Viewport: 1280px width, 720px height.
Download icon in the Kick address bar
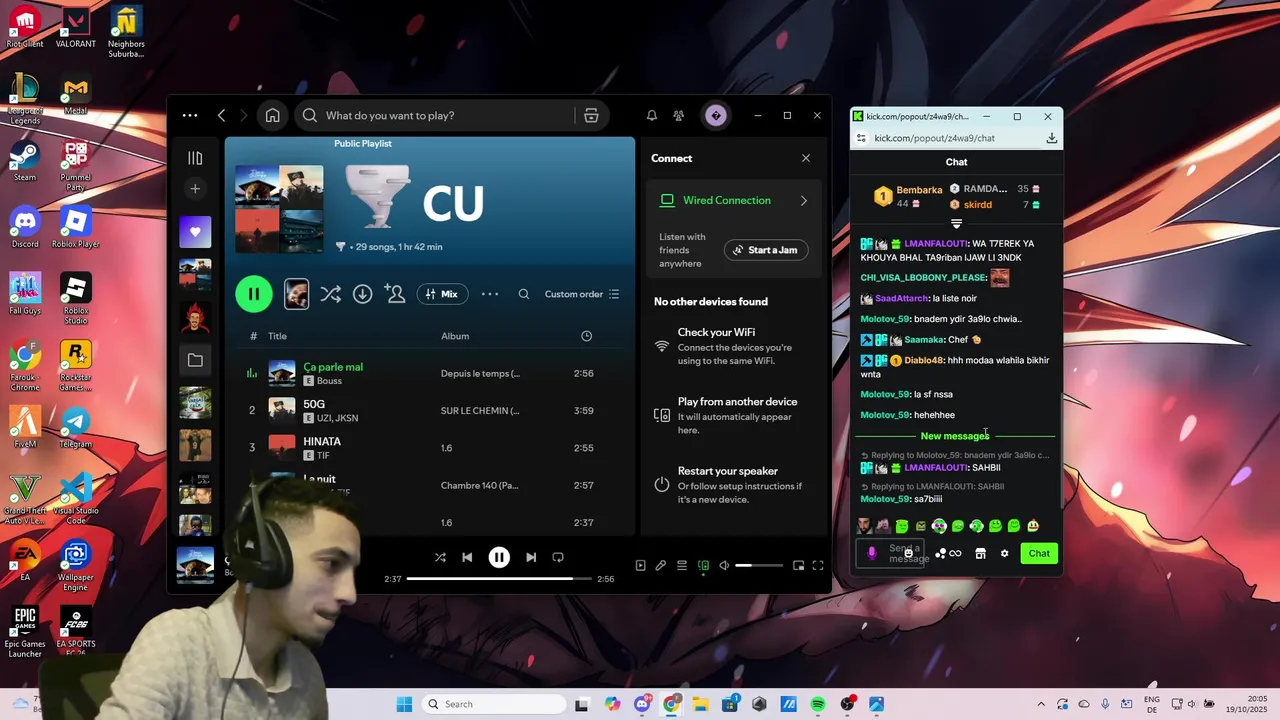(1052, 138)
